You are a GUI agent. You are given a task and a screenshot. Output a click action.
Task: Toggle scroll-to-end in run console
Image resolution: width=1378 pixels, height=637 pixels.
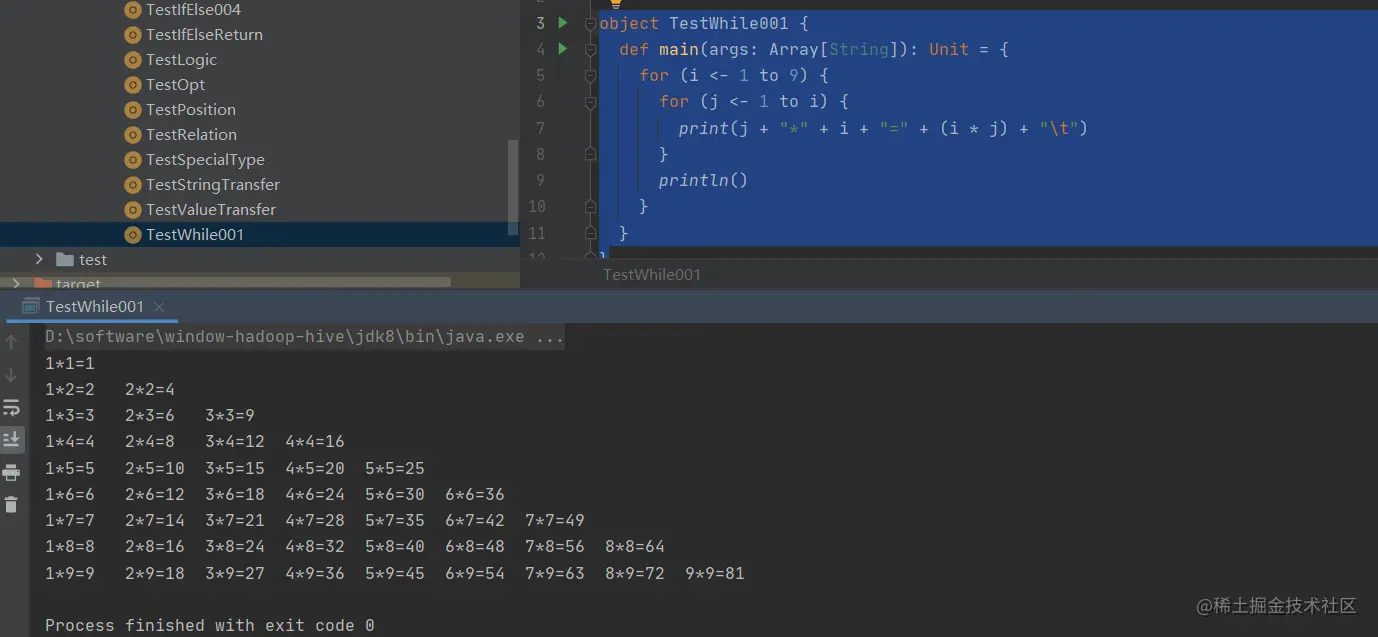[x=12, y=439]
